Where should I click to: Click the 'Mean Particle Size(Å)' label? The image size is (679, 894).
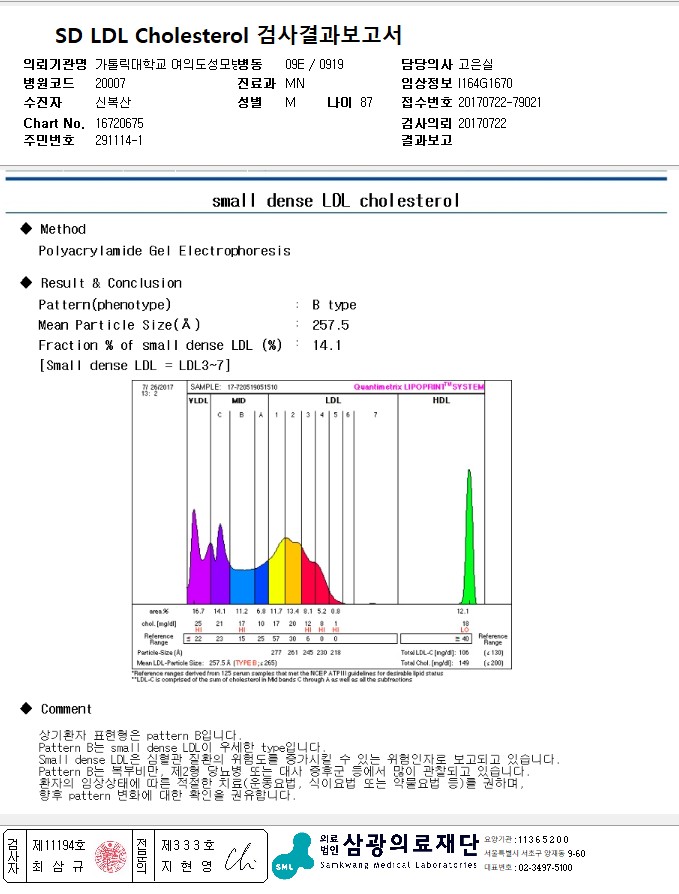119,325
